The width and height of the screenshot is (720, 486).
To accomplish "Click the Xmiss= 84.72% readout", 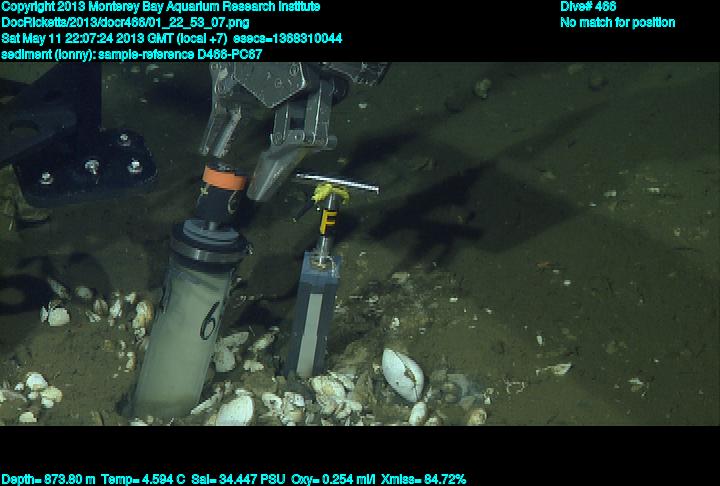I will coord(423,480).
